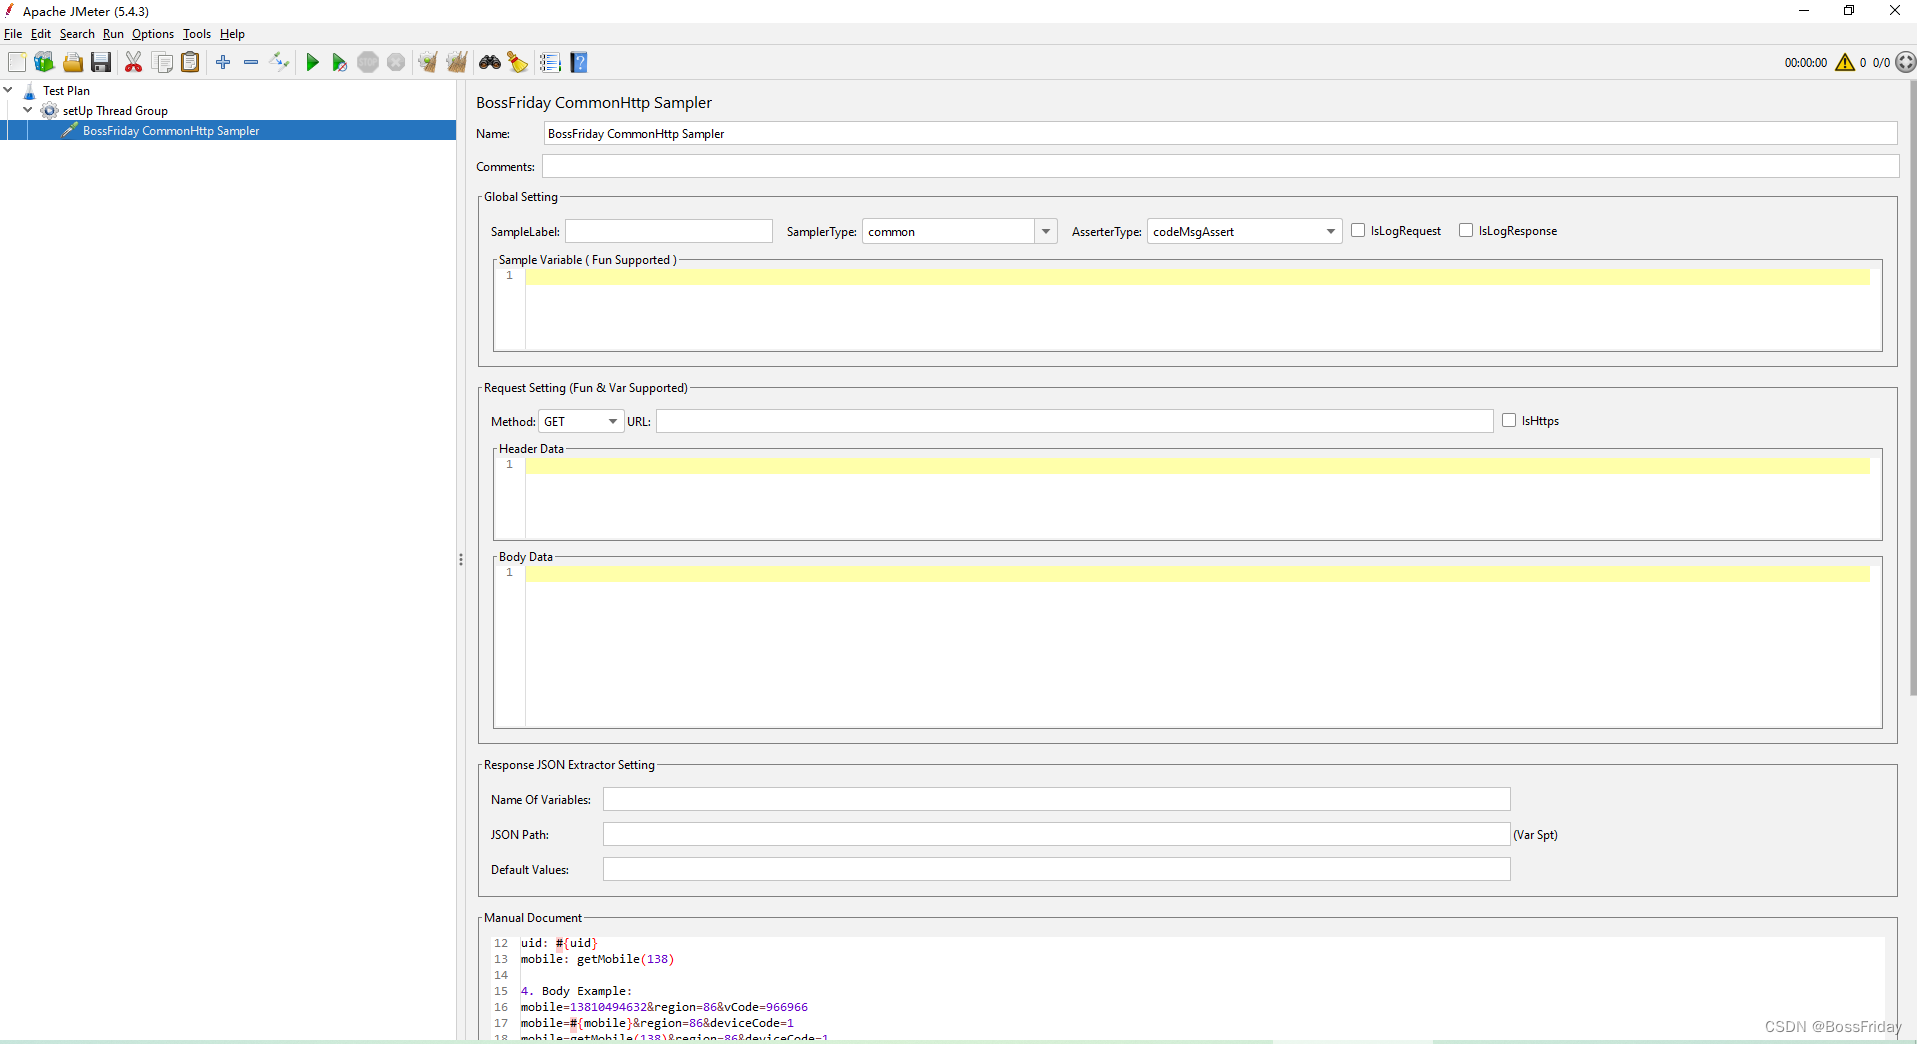Click the Shutdown test icon
Screen dimensions: 1917x1044
396,62
